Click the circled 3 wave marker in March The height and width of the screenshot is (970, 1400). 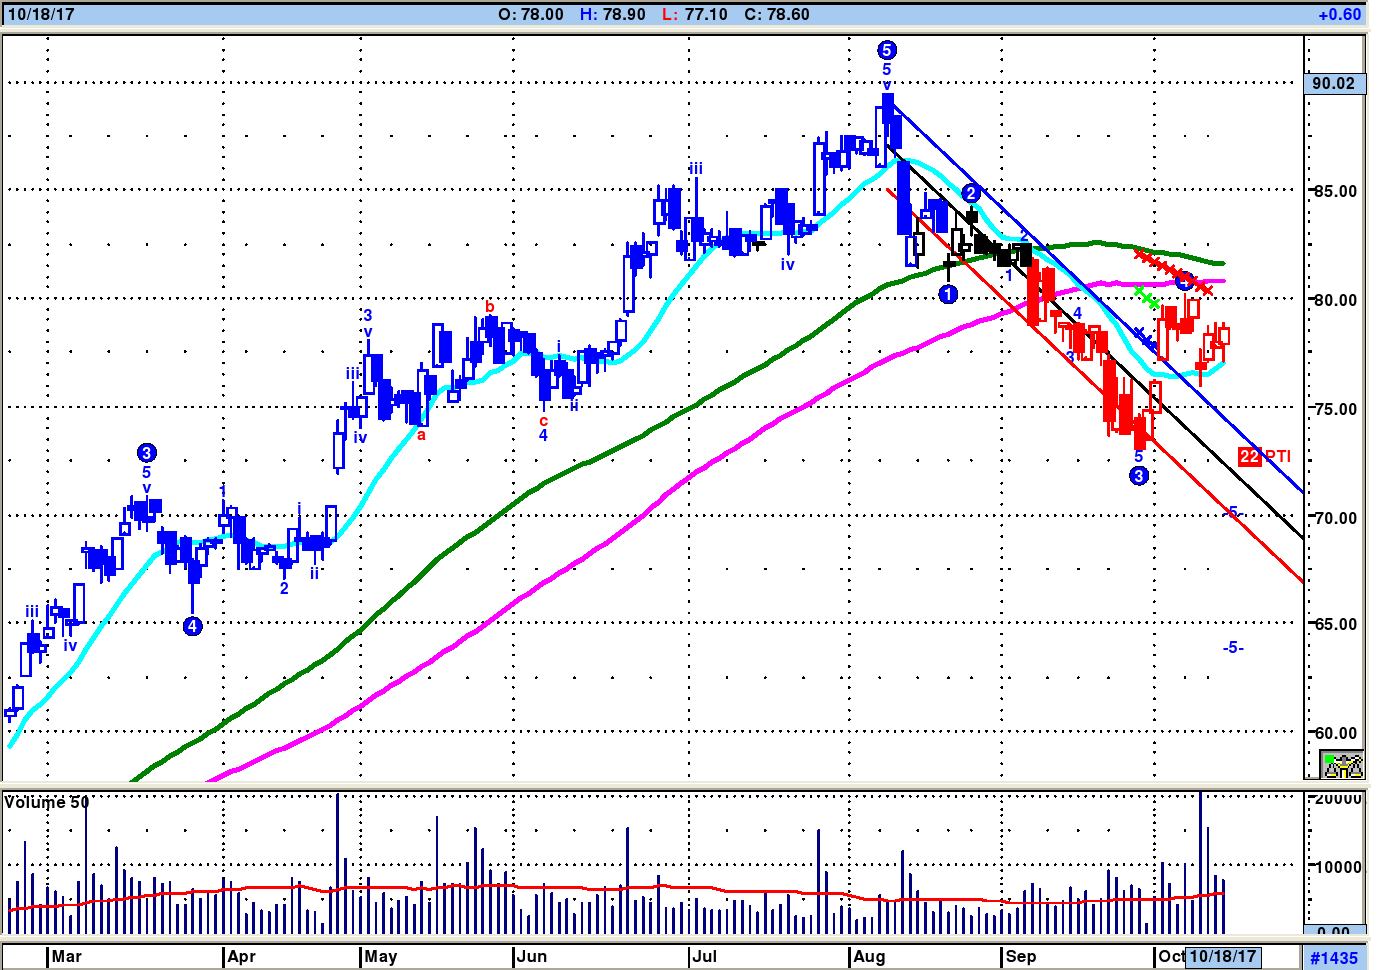pos(147,453)
